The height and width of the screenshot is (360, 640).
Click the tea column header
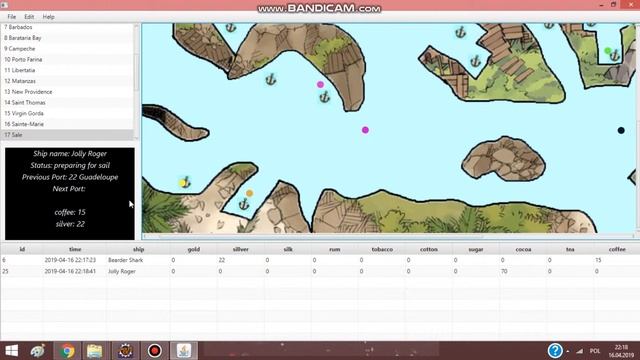coord(570,249)
